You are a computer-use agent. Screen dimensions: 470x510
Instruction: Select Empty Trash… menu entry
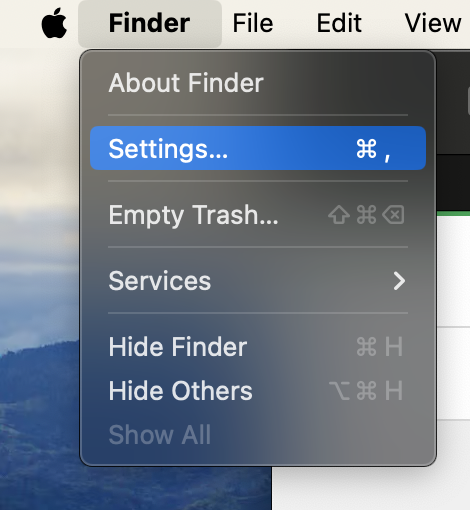coord(258,215)
